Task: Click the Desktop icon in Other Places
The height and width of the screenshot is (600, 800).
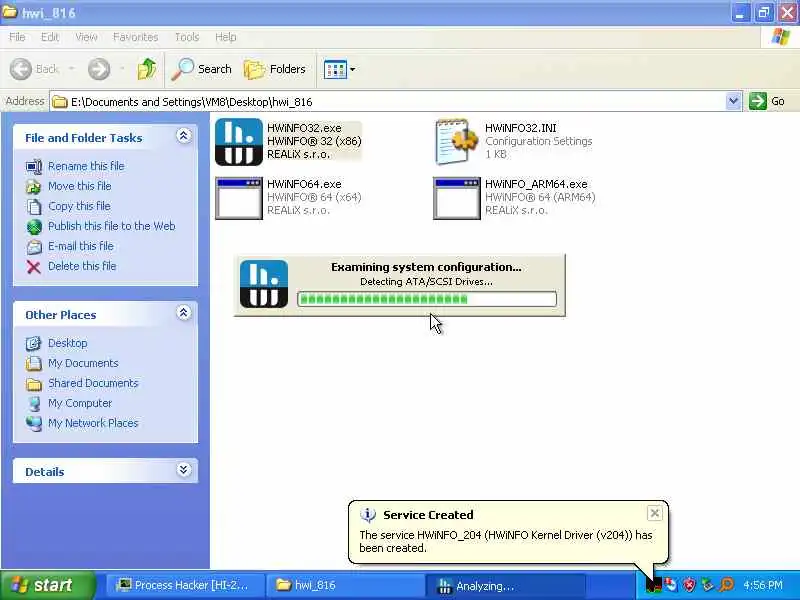Action: pos(34,343)
